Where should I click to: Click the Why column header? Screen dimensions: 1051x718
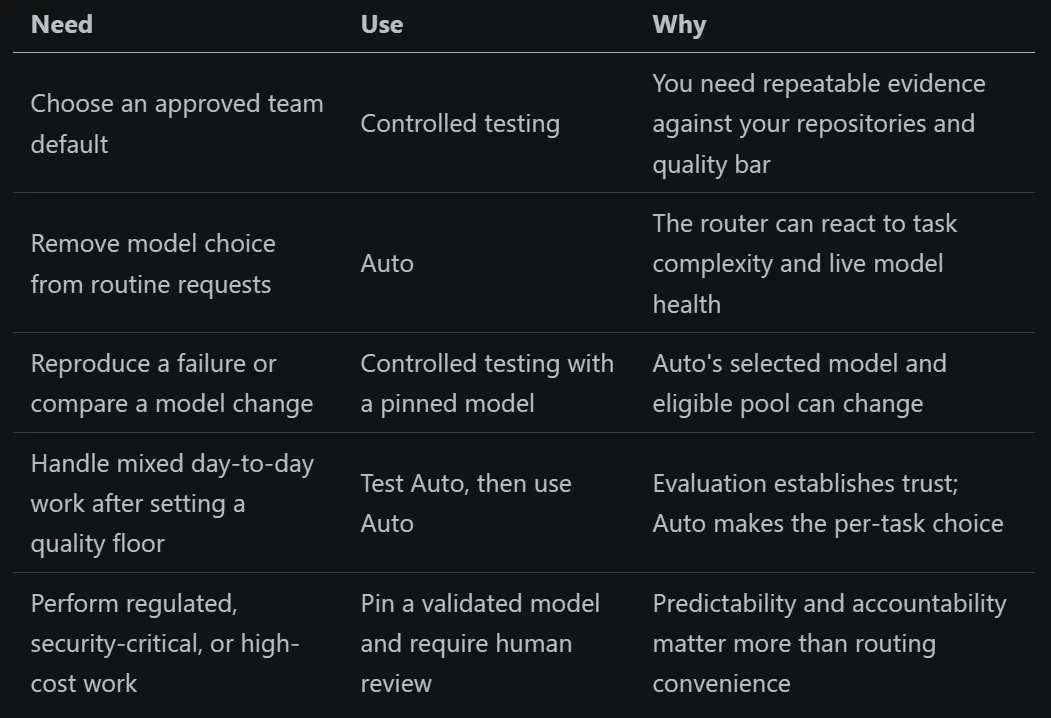679,25
